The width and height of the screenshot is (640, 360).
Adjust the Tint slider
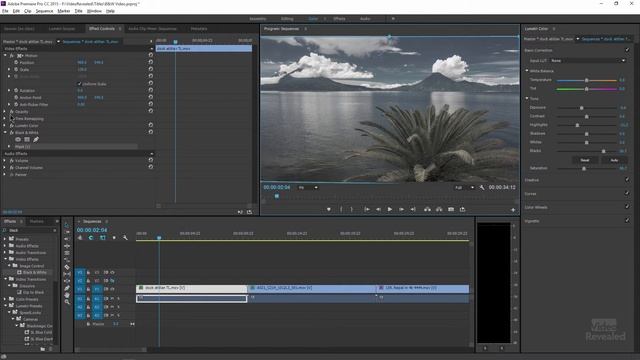click(587, 89)
